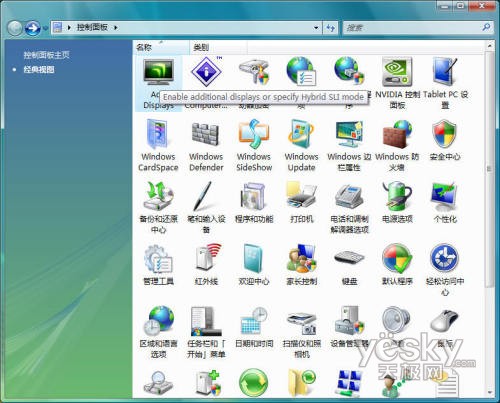Open Windows SideShow
Screen dimensions: 500x403
tap(254, 146)
